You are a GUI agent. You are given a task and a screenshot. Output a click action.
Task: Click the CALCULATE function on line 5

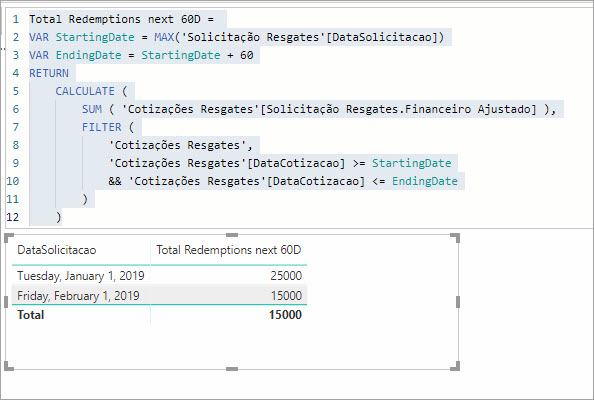[85, 91]
